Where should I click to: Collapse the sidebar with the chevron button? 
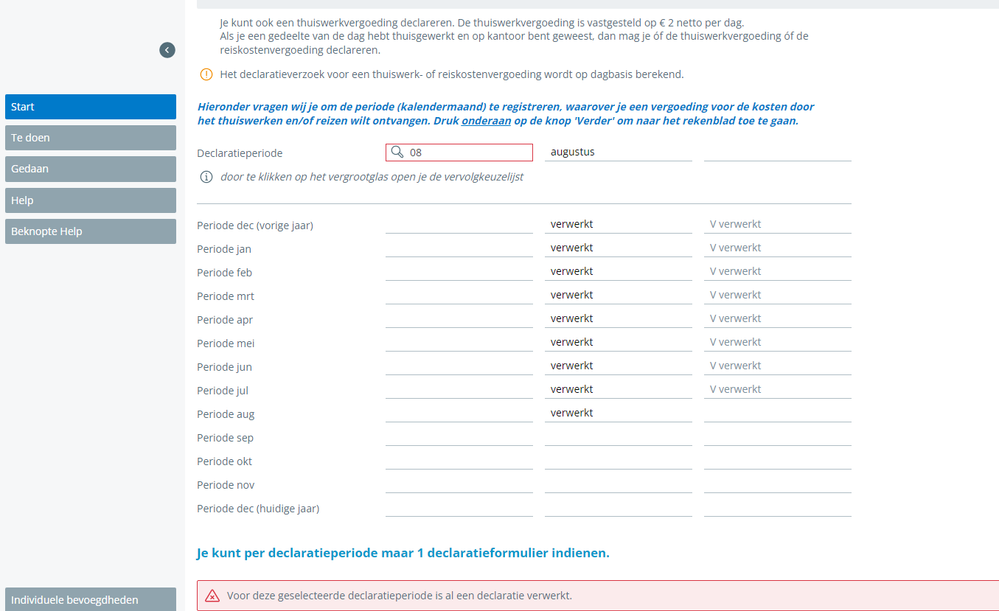click(167, 50)
